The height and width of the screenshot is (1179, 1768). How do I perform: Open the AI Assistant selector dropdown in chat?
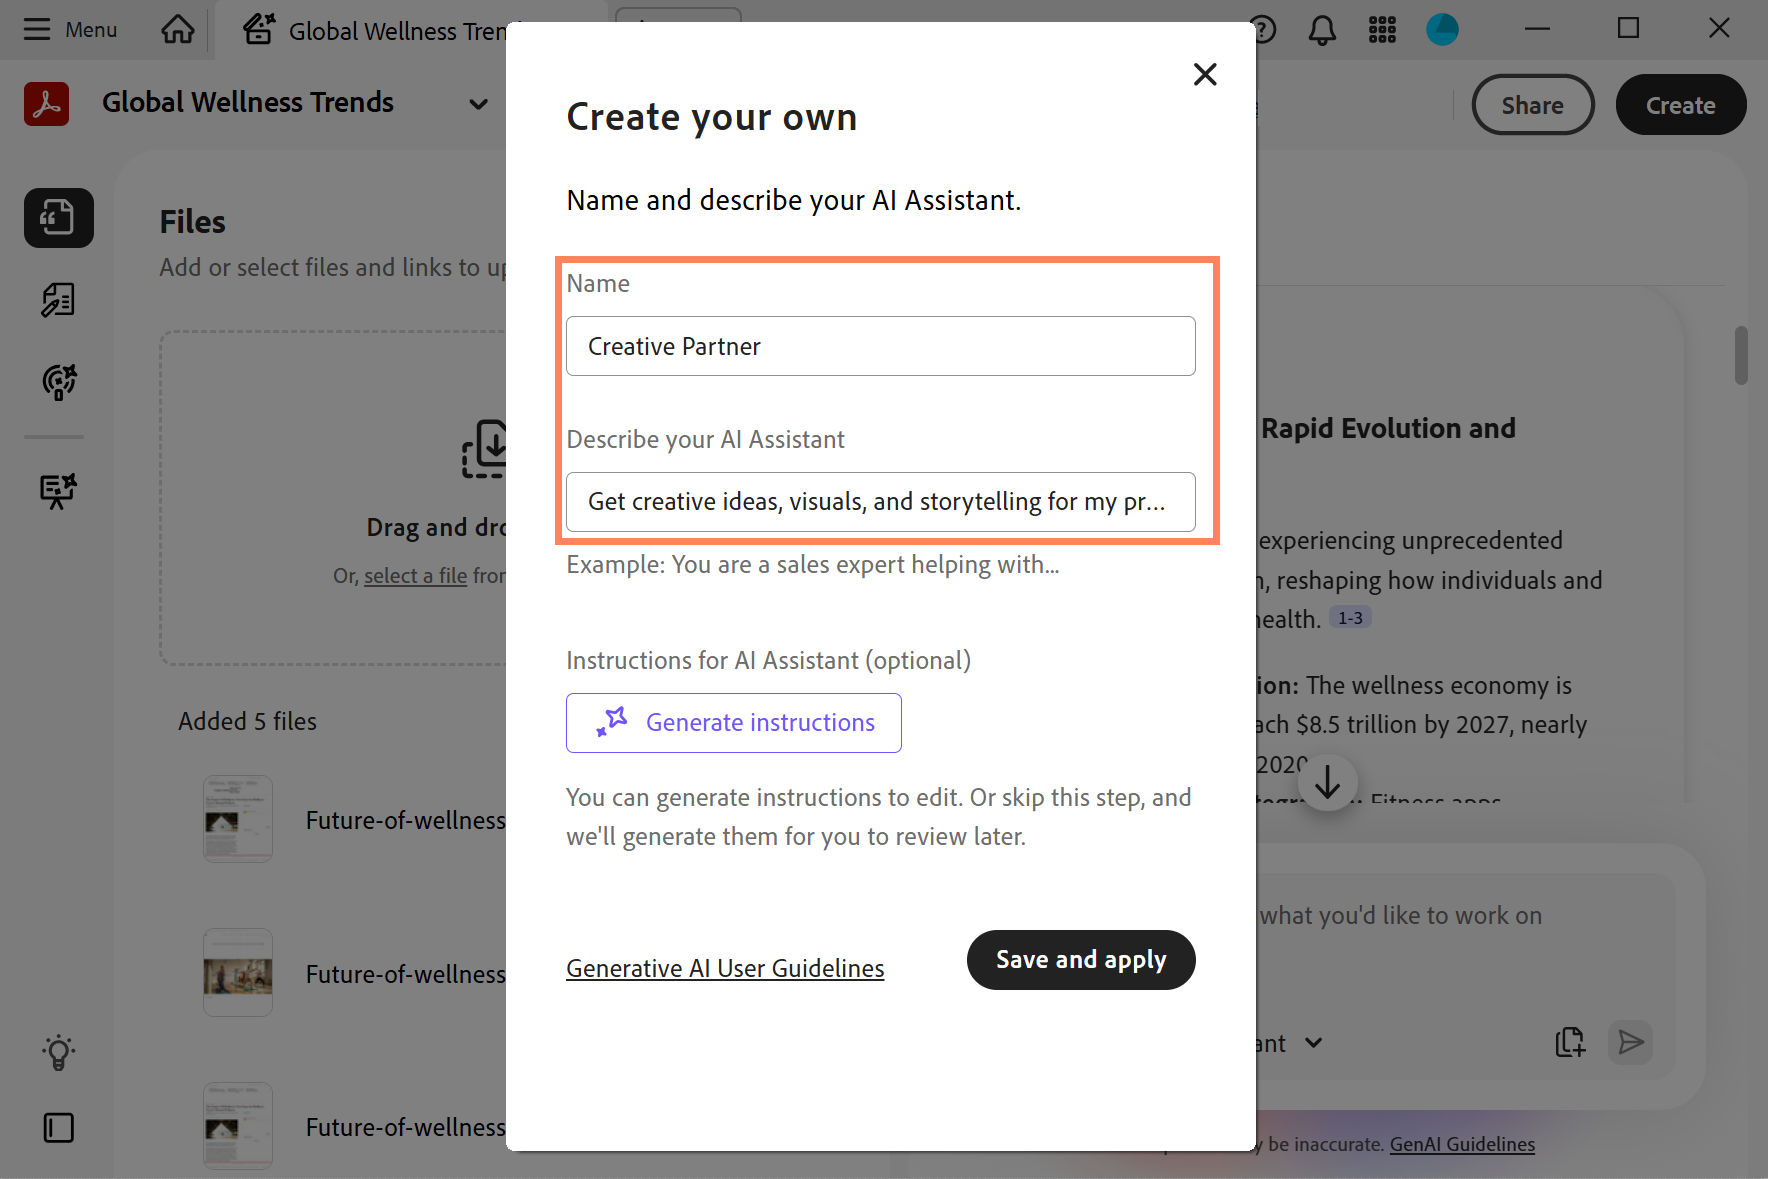(1314, 1043)
